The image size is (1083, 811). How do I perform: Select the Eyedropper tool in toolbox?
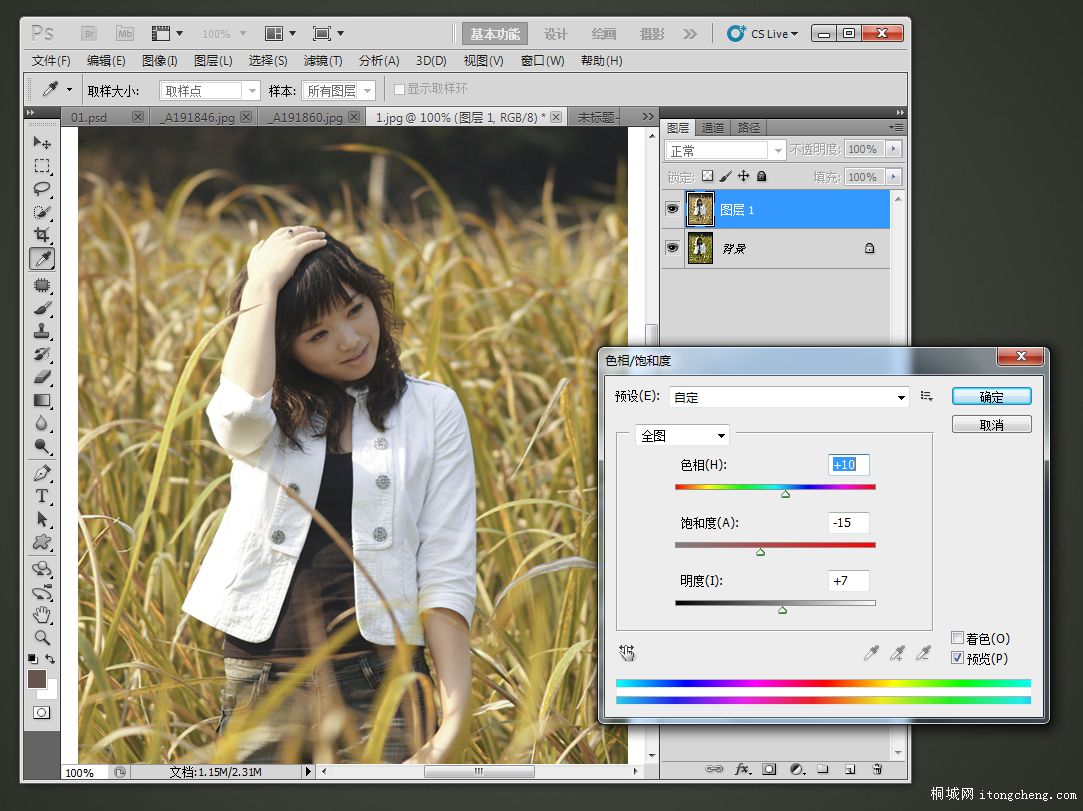click(x=42, y=258)
